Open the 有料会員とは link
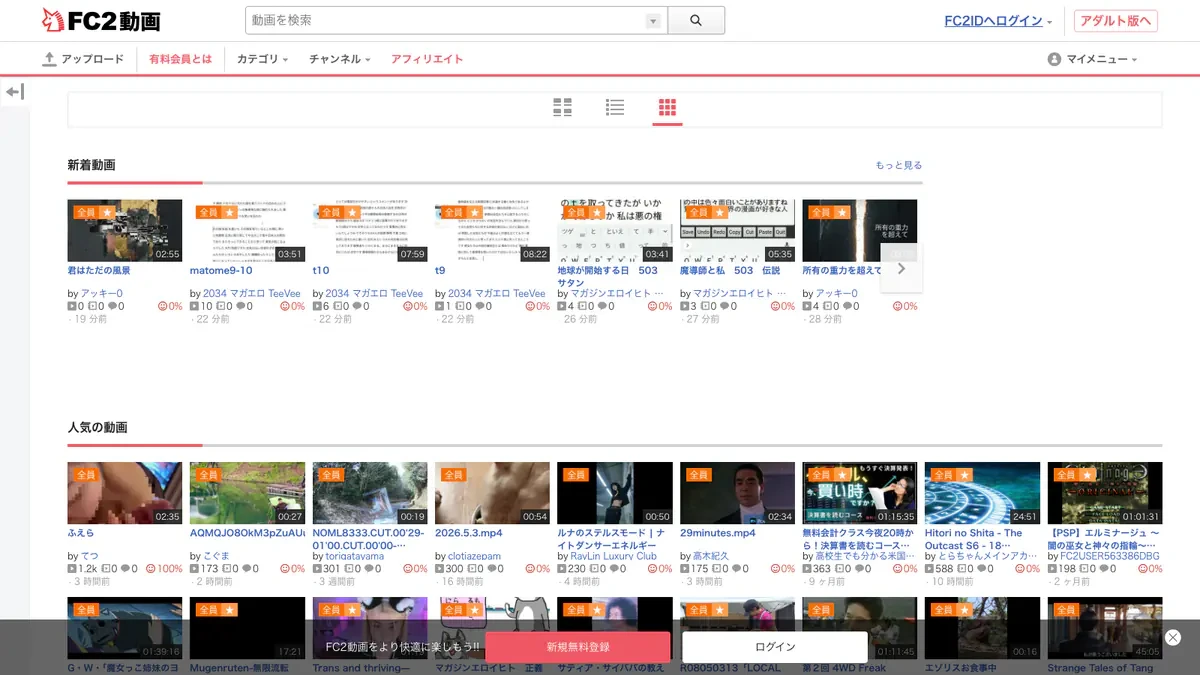 [x=180, y=59]
